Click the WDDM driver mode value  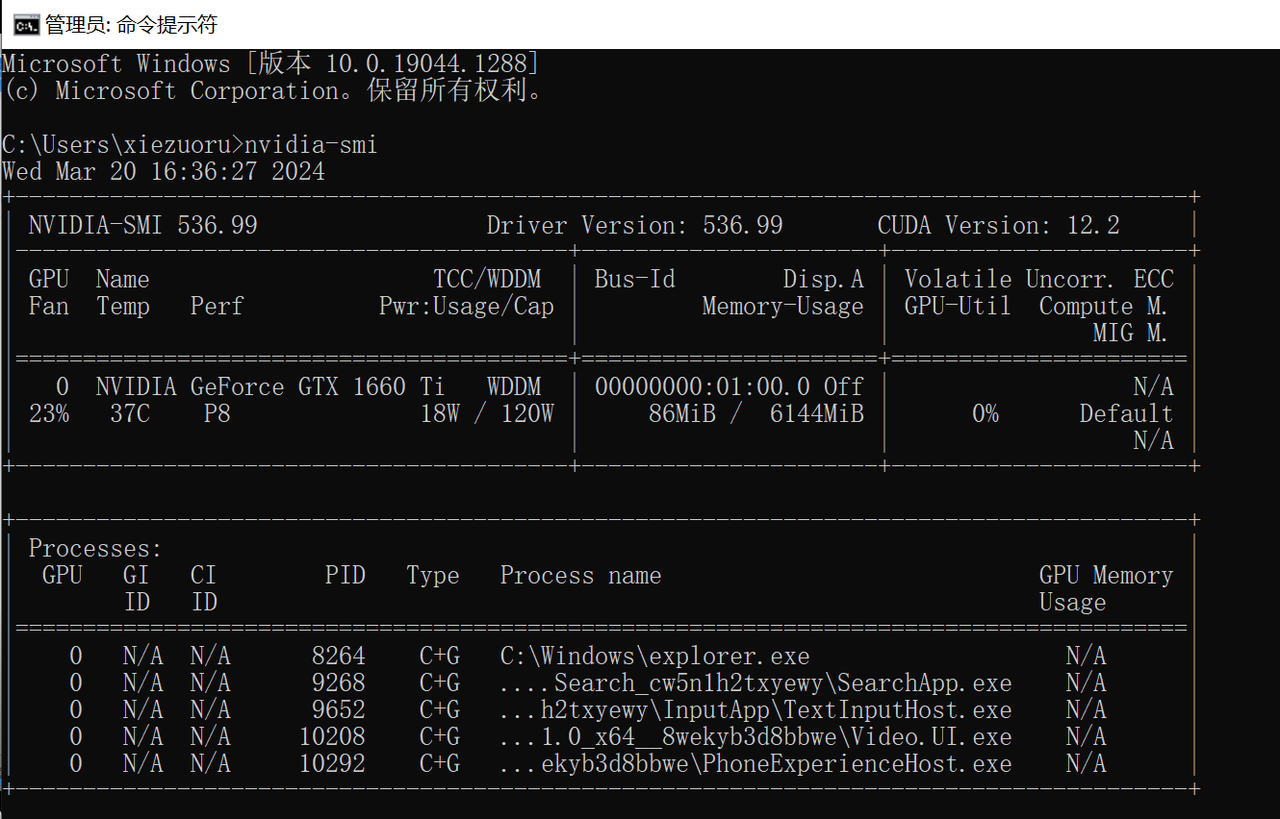(514, 387)
